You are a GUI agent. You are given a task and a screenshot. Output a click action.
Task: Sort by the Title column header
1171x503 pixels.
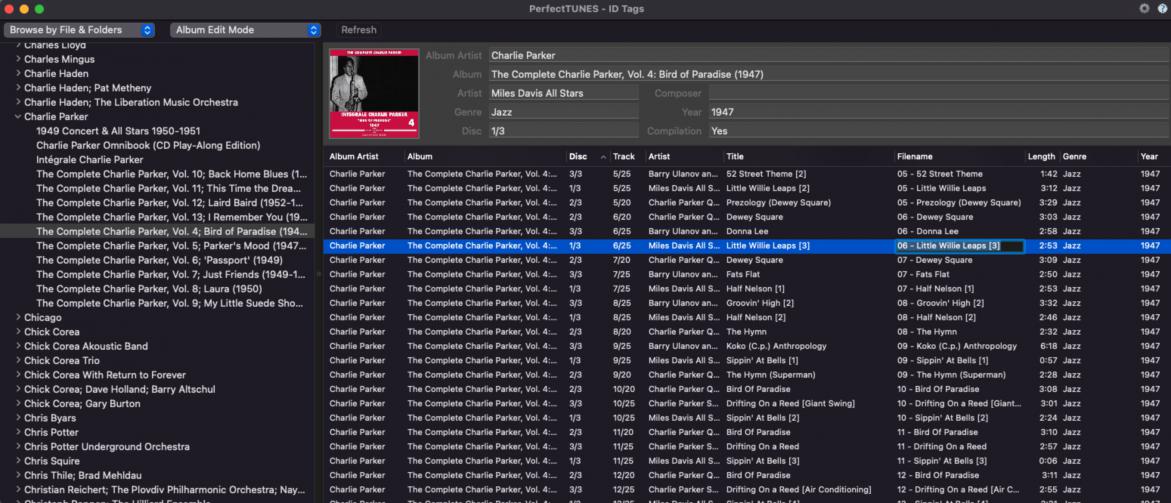click(x=742, y=157)
